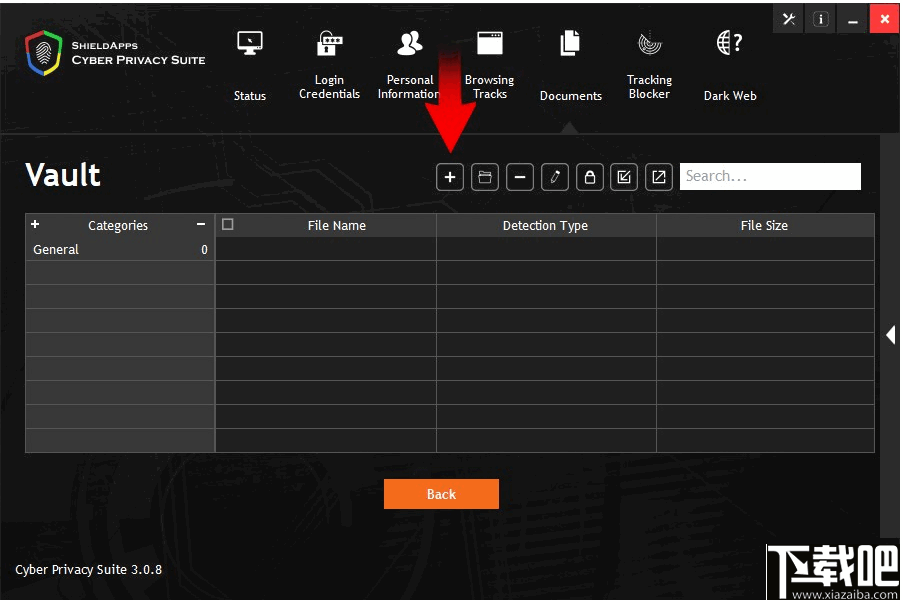The width and height of the screenshot is (902, 600).
Task: Click the folder icon in Vault toolbar
Action: coord(485,177)
